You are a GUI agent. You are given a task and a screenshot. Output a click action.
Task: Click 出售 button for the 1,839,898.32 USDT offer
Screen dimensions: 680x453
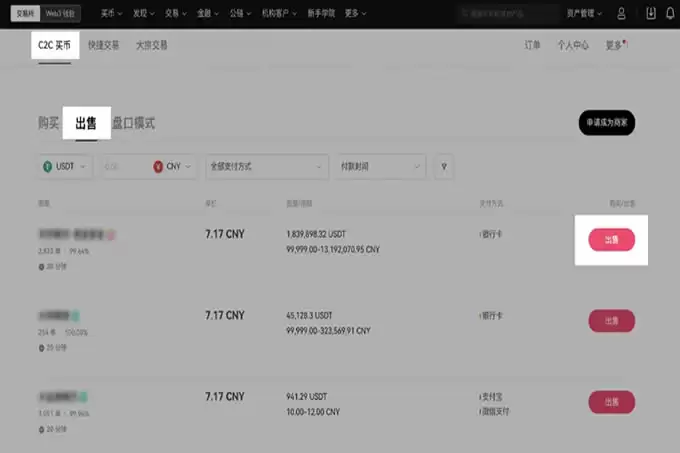click(x=611, y=240)
